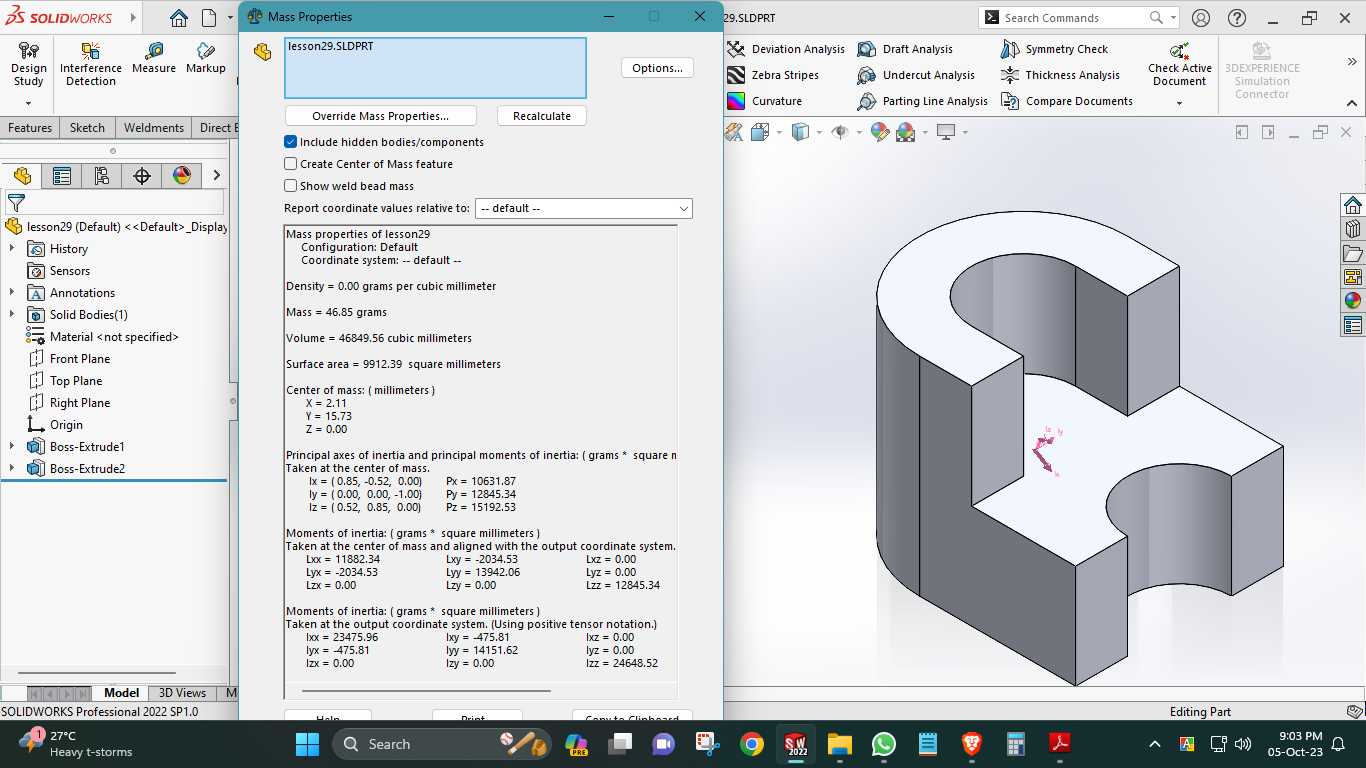Check Create Center of Mass feature

291,164
